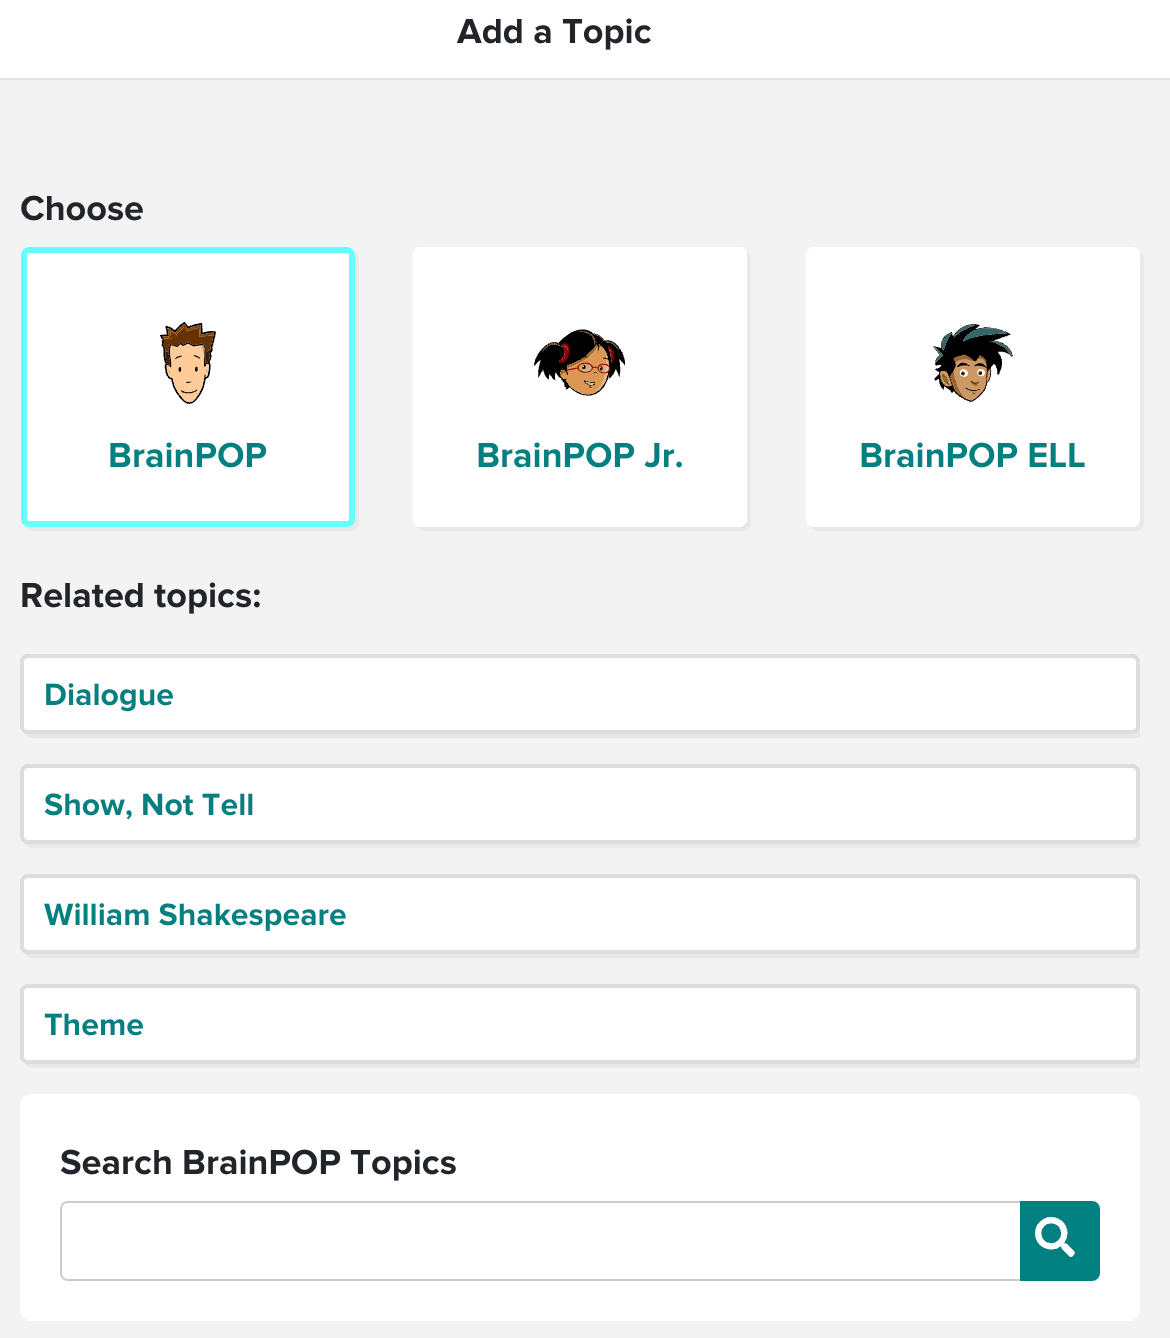This screenshot has height=1338, width=1170.
Task: Click the BrainPOP Jr. text label
Action: click(580, 455)
